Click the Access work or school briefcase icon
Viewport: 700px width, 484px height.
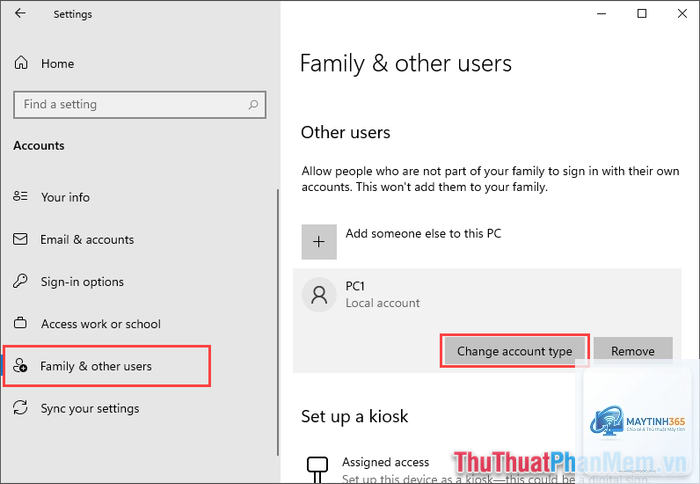coord(20,323)
